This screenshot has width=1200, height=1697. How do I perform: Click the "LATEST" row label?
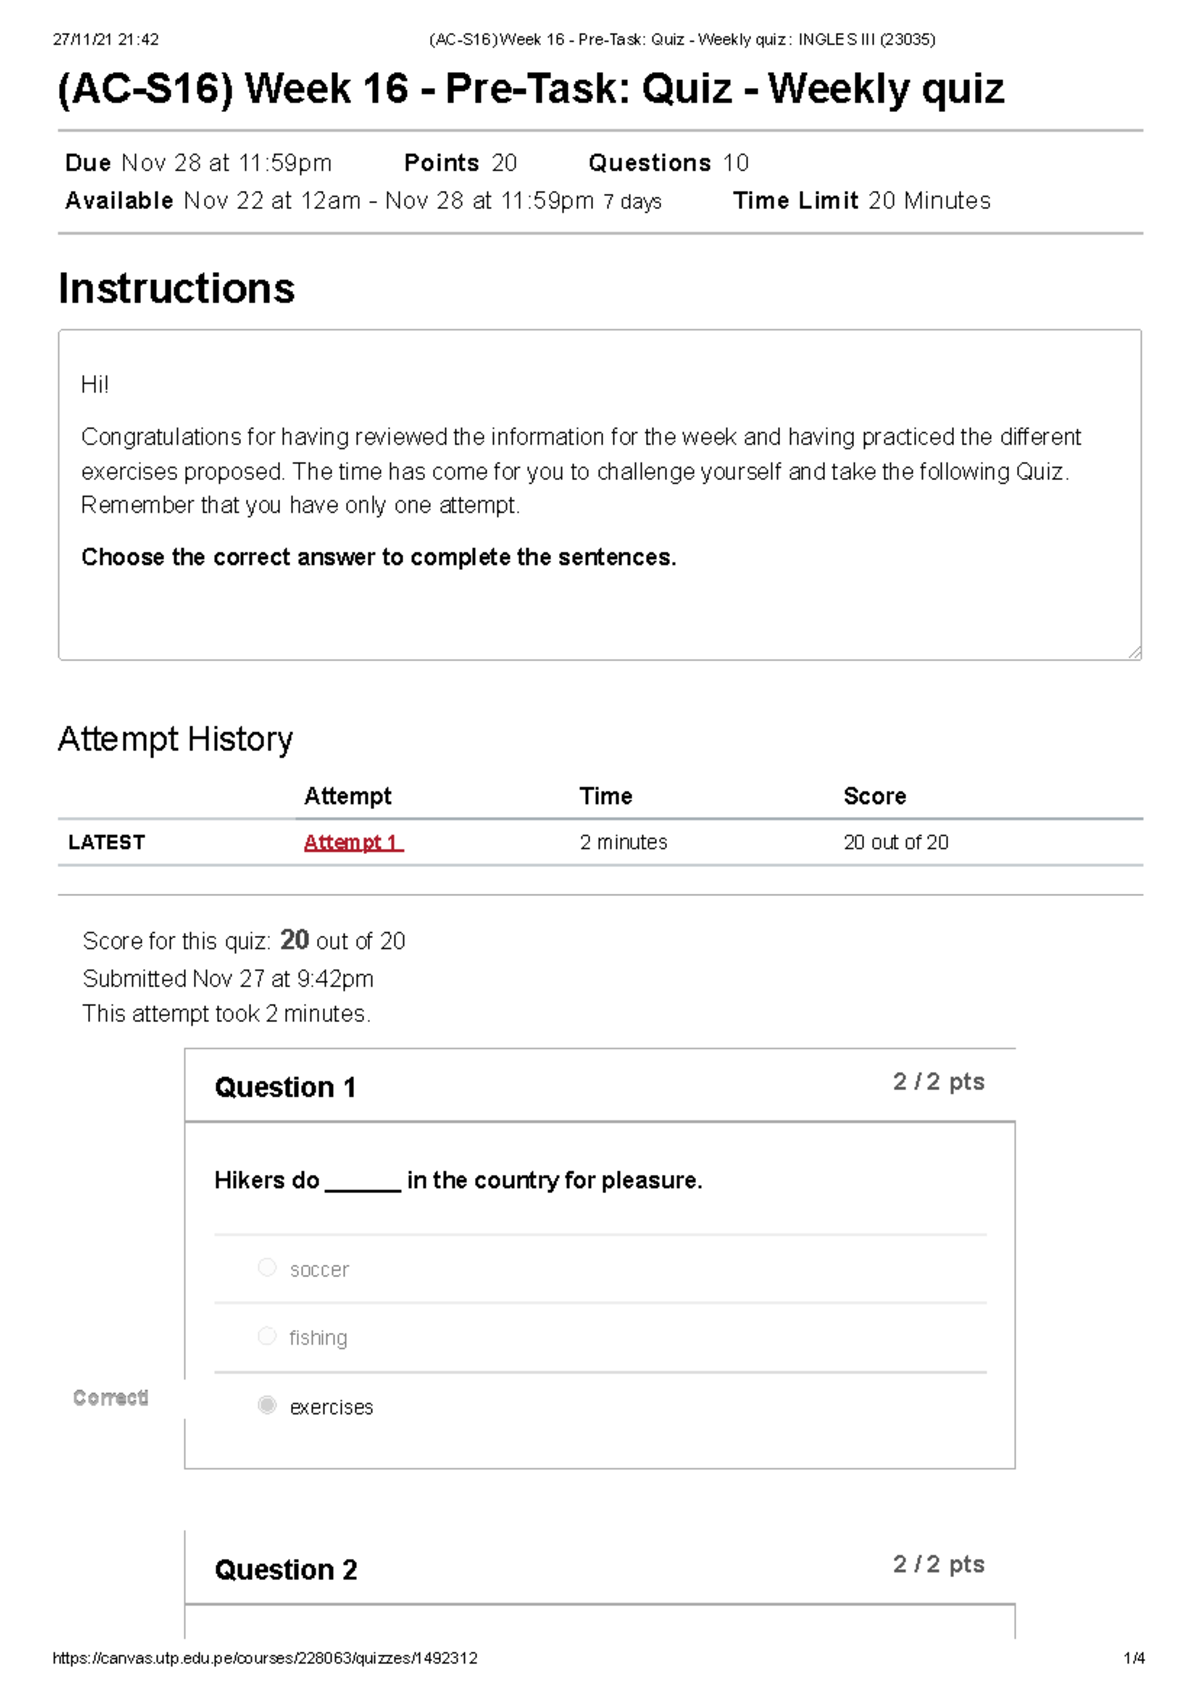[106, 843]
